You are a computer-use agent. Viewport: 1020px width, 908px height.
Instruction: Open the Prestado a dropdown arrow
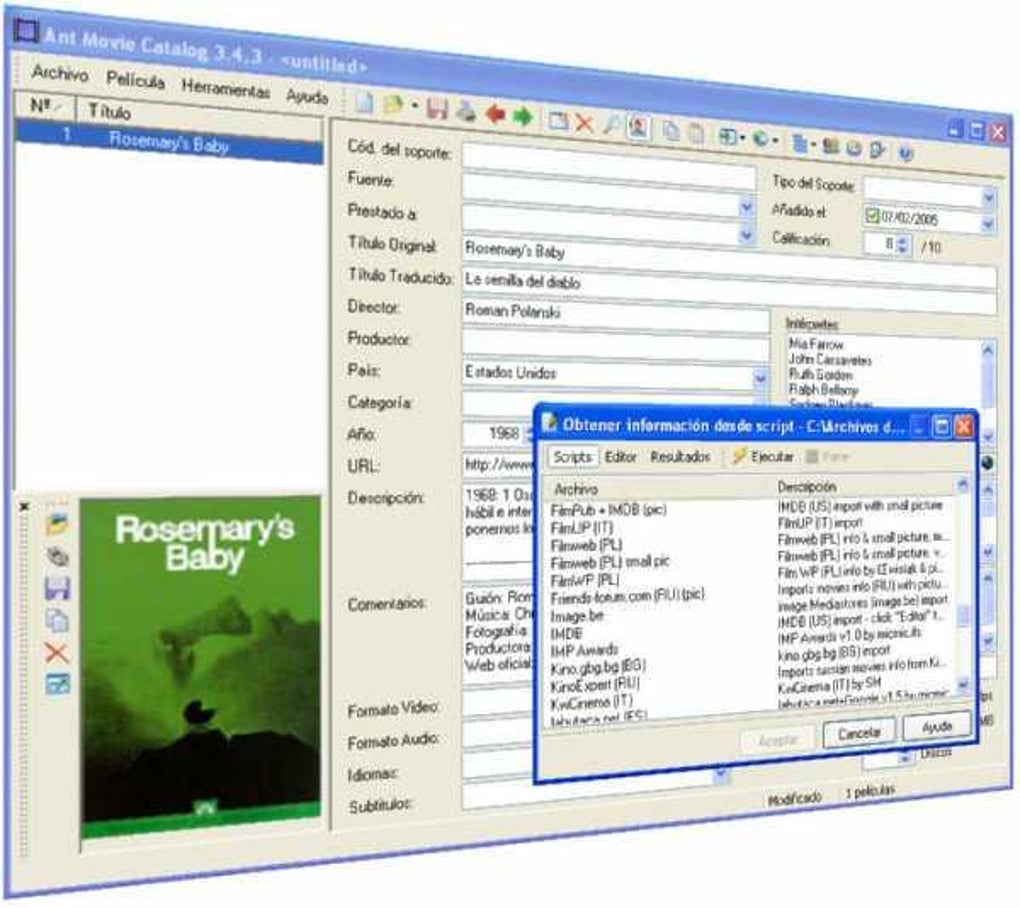[x=747, y=235]
